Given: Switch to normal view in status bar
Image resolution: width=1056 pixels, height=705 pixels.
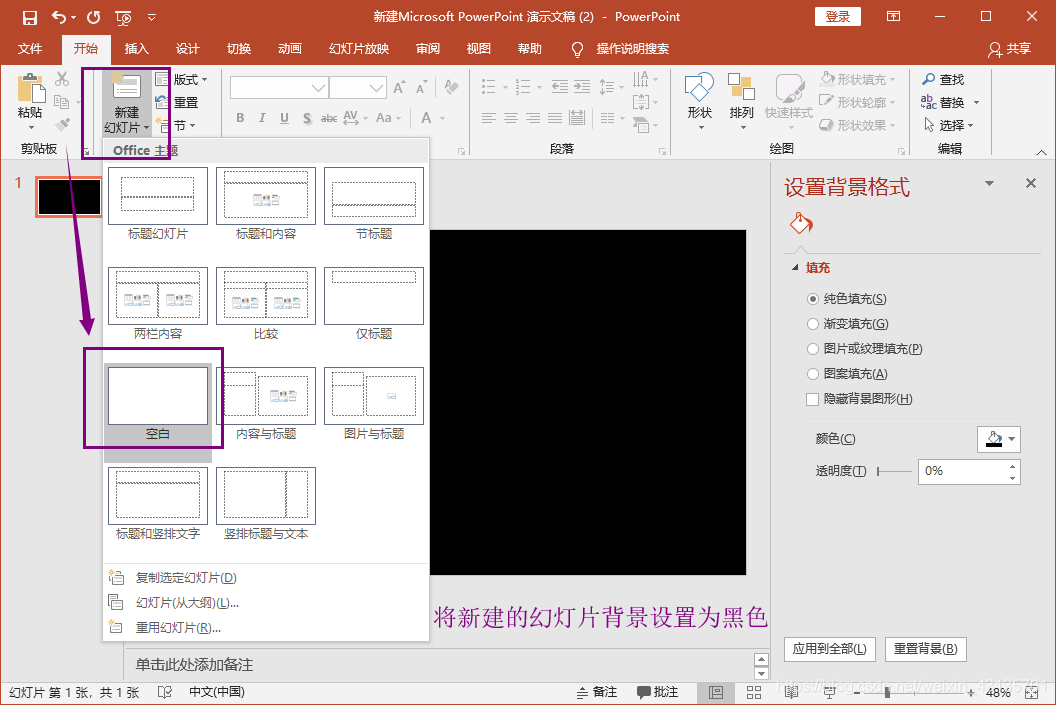Looking at the screenshot, I should (716, 692).
